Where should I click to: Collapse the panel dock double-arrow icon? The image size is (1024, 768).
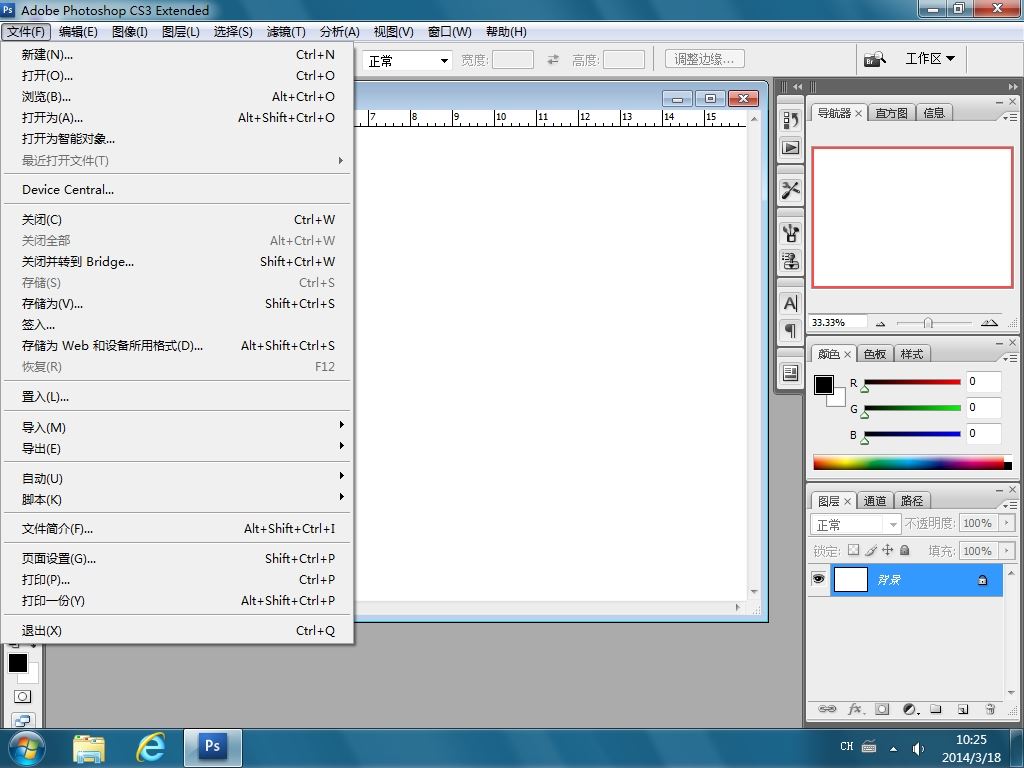1013,86
